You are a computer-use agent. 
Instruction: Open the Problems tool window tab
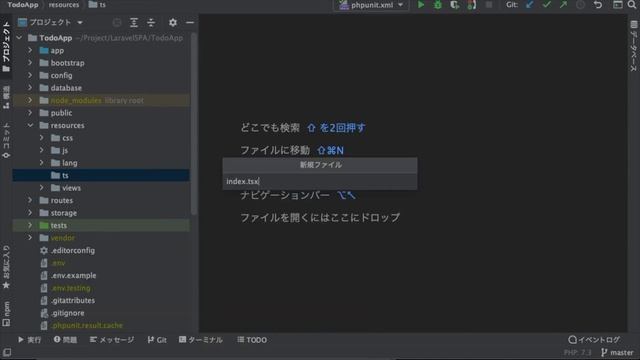(65, 340)
